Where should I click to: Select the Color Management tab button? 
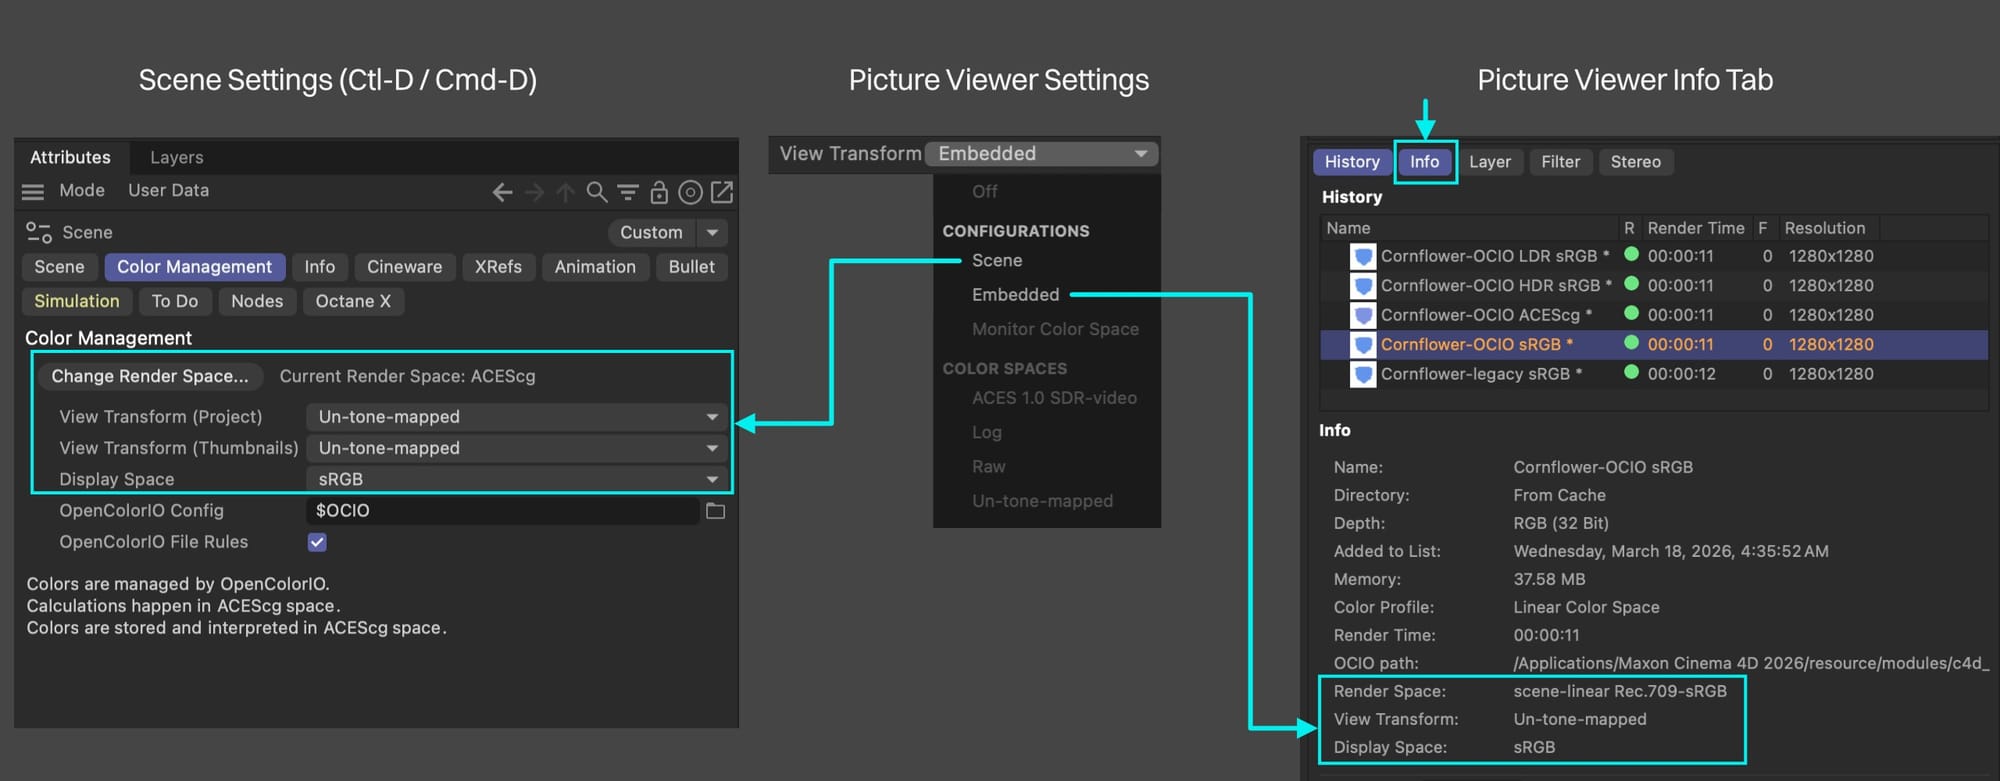click(194, 267)
